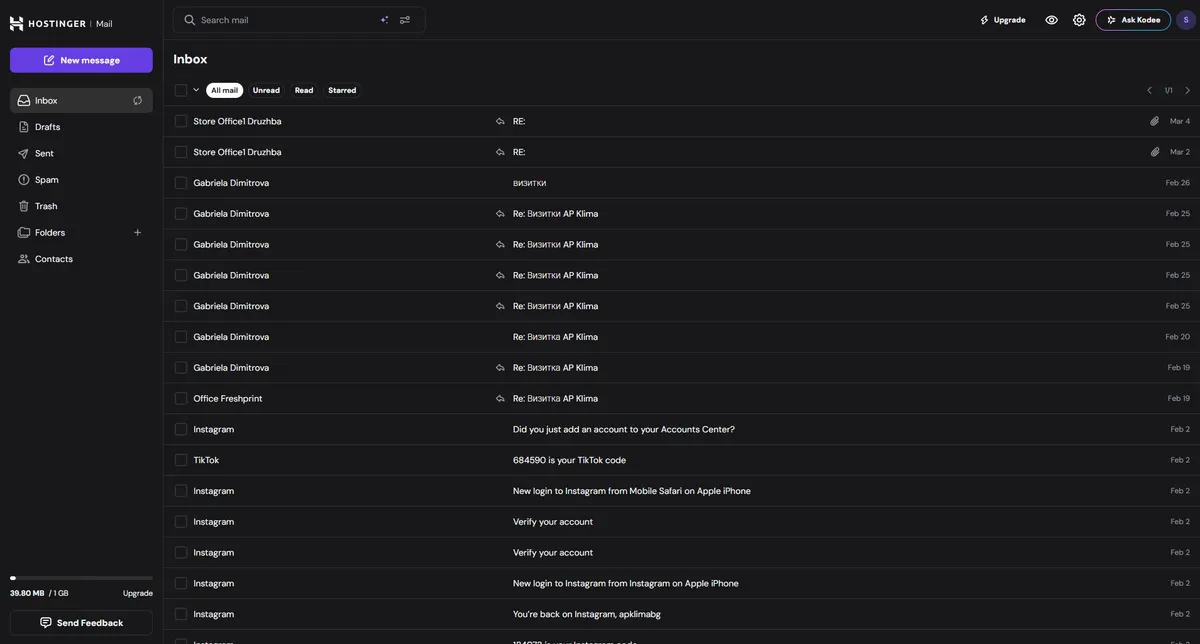Click attachment paperclip on Mar 4 email
The width and height of the screenshot is (1200, 644).
click(1154, 121)
